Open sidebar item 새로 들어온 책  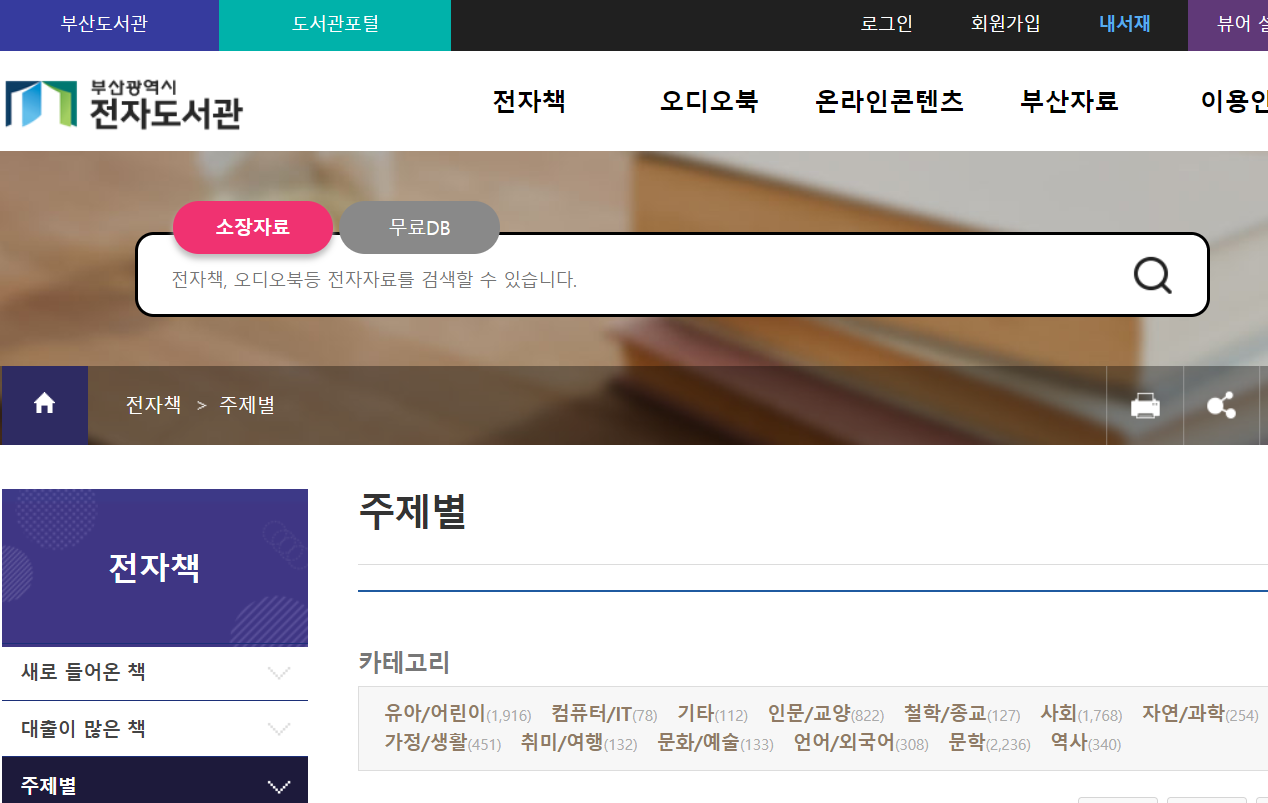pos(155,672)
